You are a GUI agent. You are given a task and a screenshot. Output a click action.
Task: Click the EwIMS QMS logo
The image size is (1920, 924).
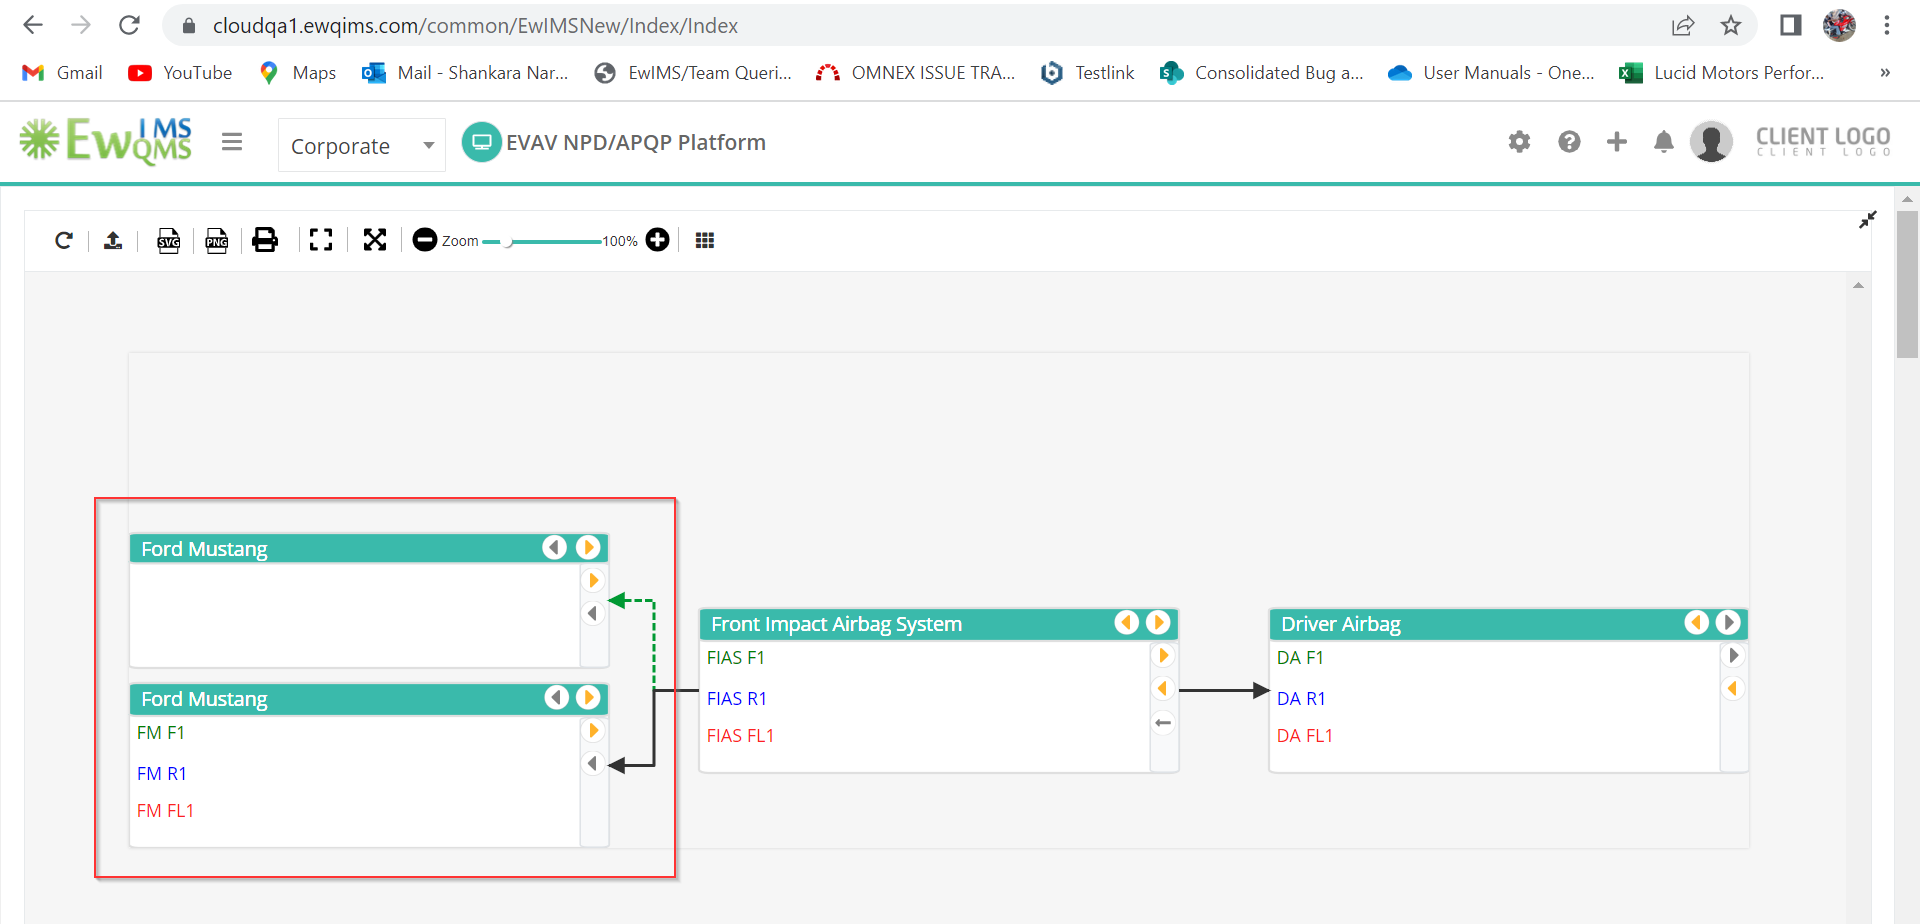tap(106, 141)
